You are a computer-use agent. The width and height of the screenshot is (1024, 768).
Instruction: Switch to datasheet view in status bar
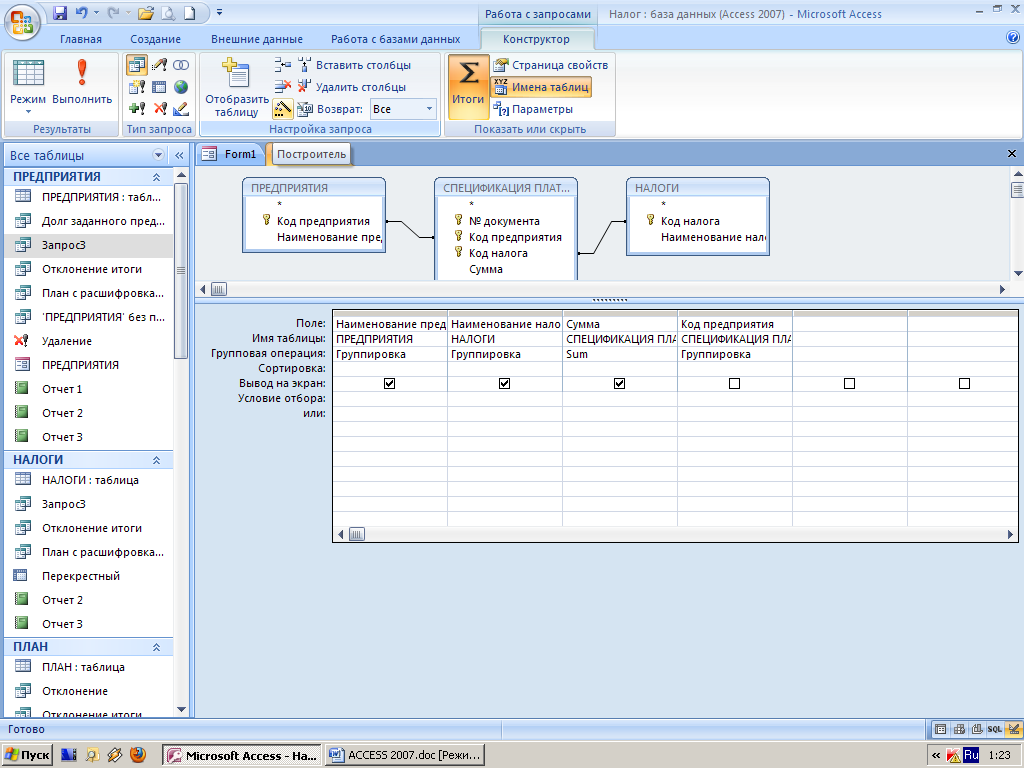tap(940, 729)
